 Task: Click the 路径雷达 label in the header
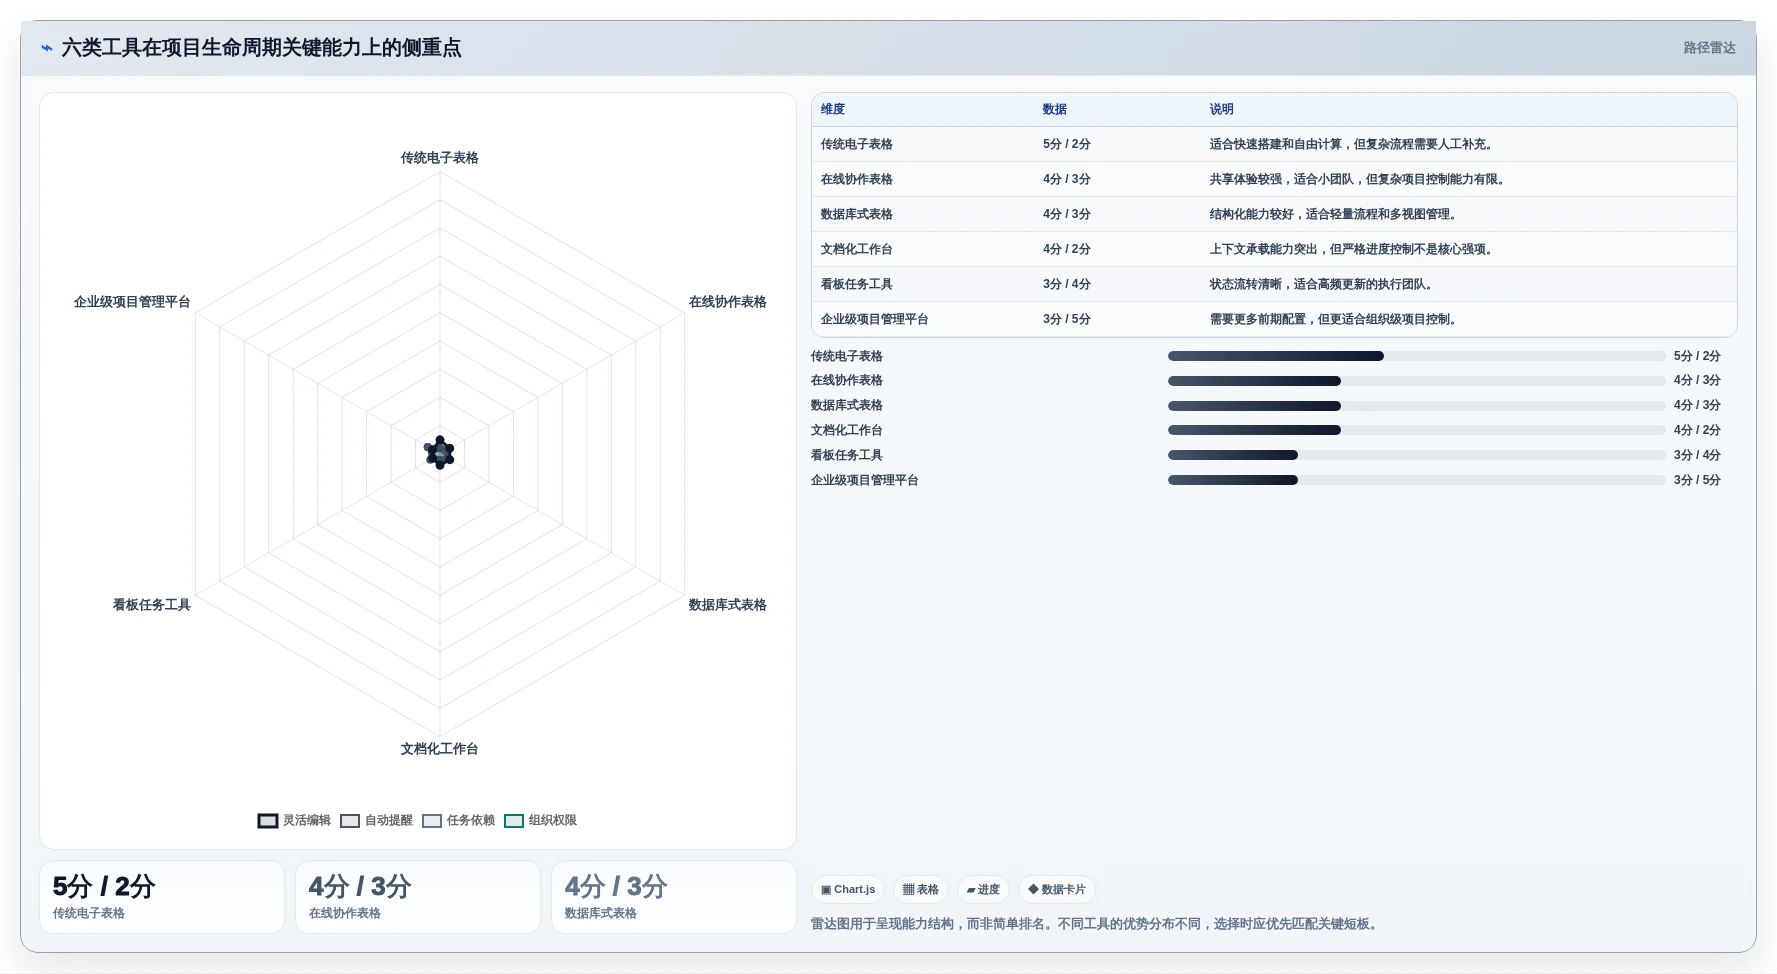(x=1709, y=48)
